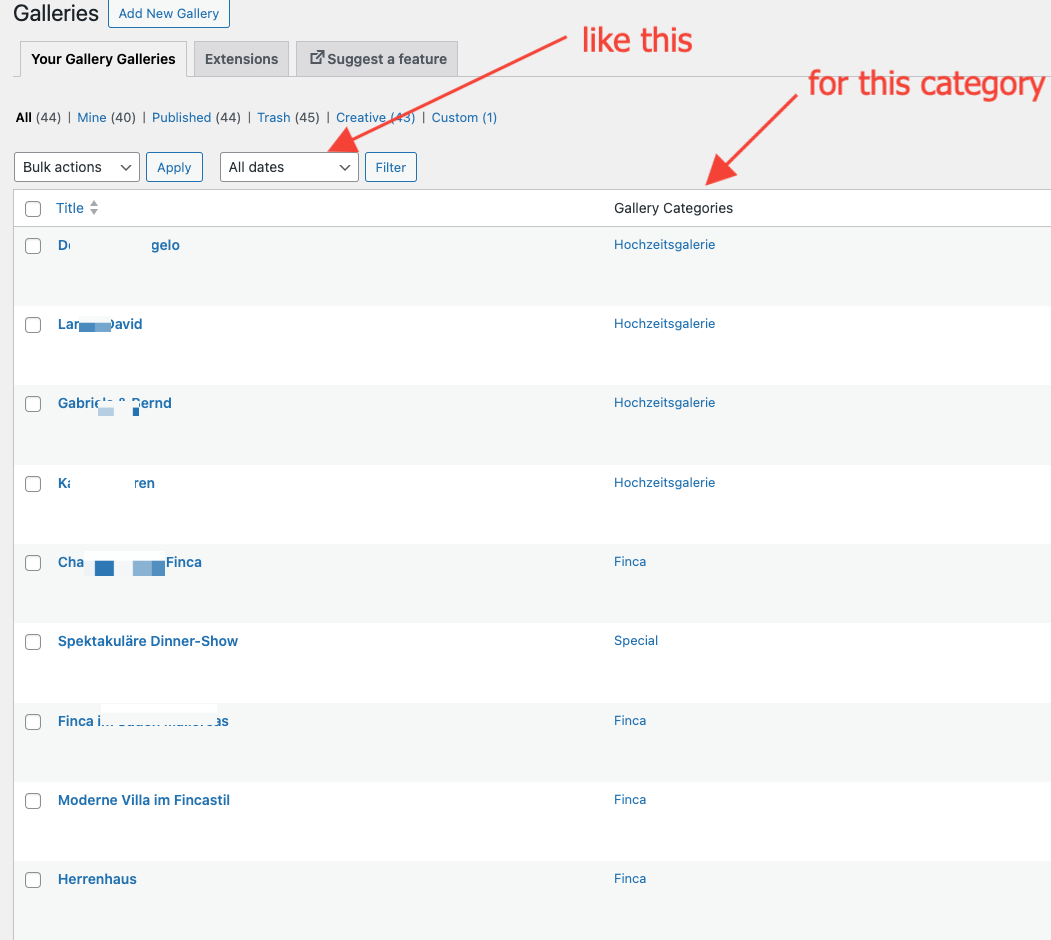Check the gallery row ending in ernd

pyautogui.click(x=33, y=404)
